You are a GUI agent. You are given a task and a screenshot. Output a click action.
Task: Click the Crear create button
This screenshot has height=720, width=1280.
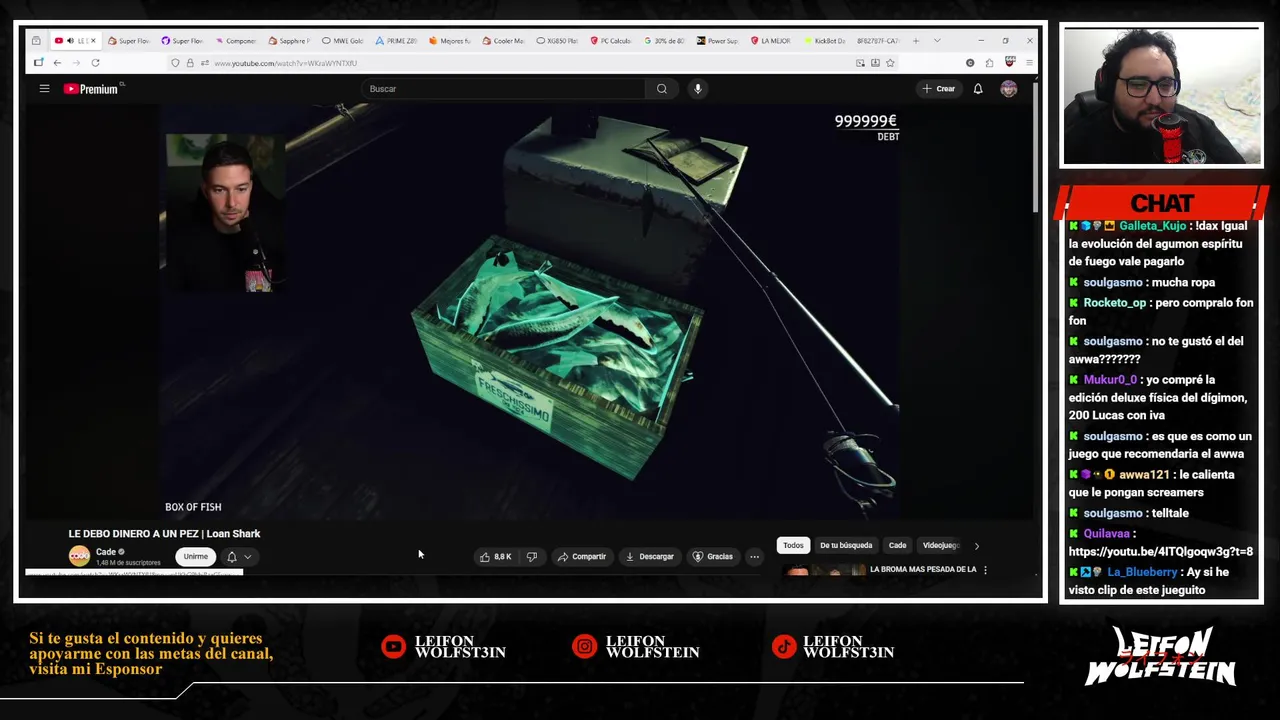(939, 89)
